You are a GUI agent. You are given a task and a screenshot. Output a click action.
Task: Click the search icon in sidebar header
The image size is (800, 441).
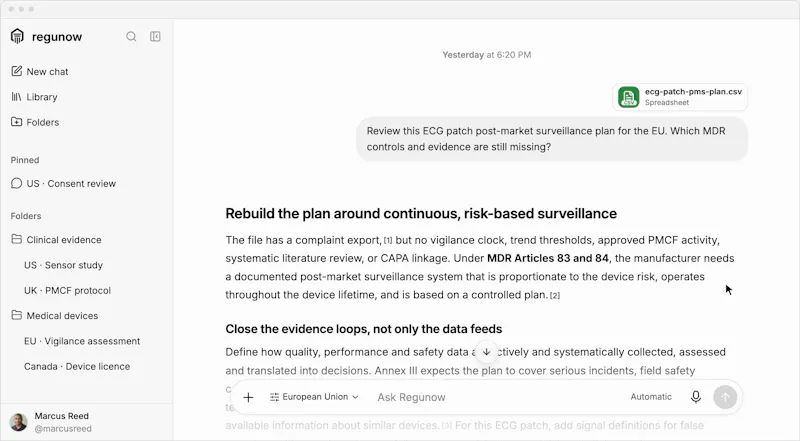(x=131, y=36)
